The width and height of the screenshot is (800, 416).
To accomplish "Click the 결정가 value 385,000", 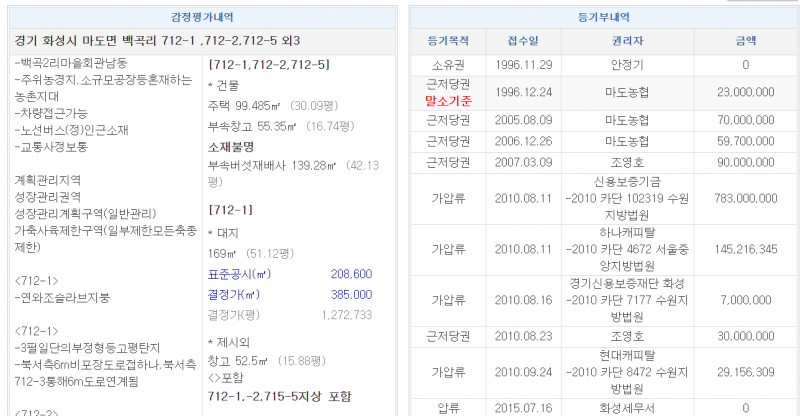I will pyautogui.click(x=351, y=295).
